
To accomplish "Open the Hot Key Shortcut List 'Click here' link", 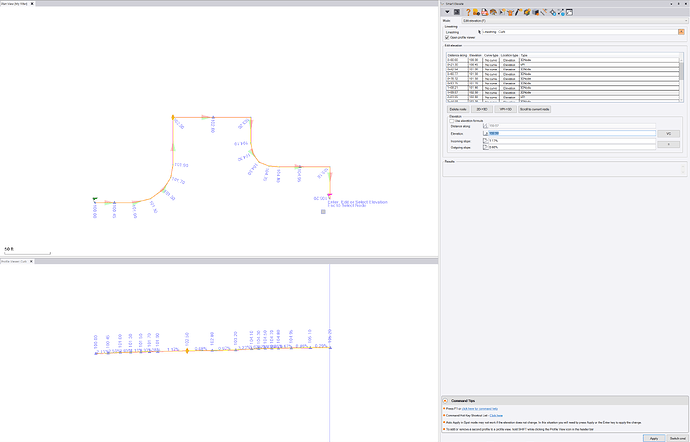I will click(496, 416).
